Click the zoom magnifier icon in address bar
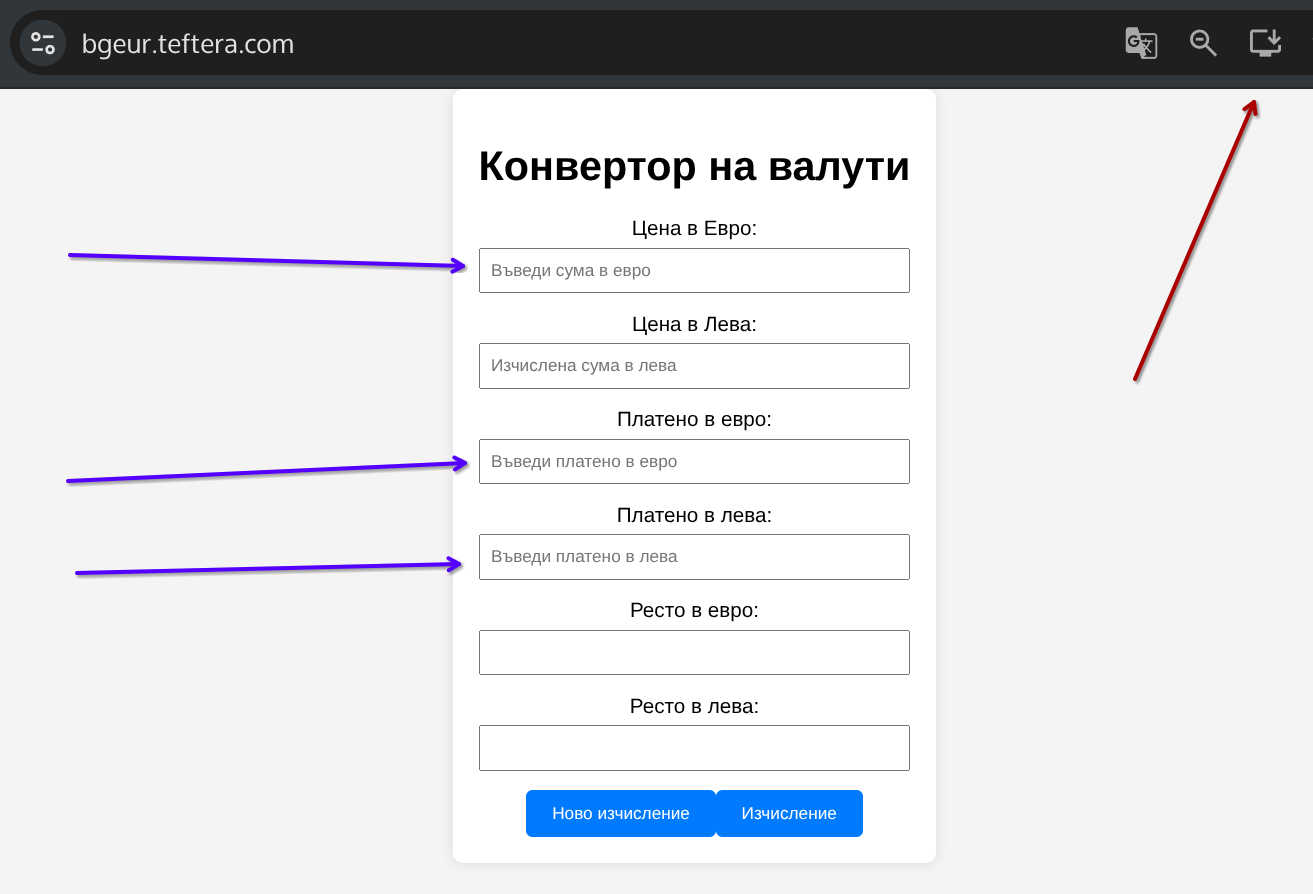Image resolution: width=1313 pixels, height=894 pixels. (1203, 43)
